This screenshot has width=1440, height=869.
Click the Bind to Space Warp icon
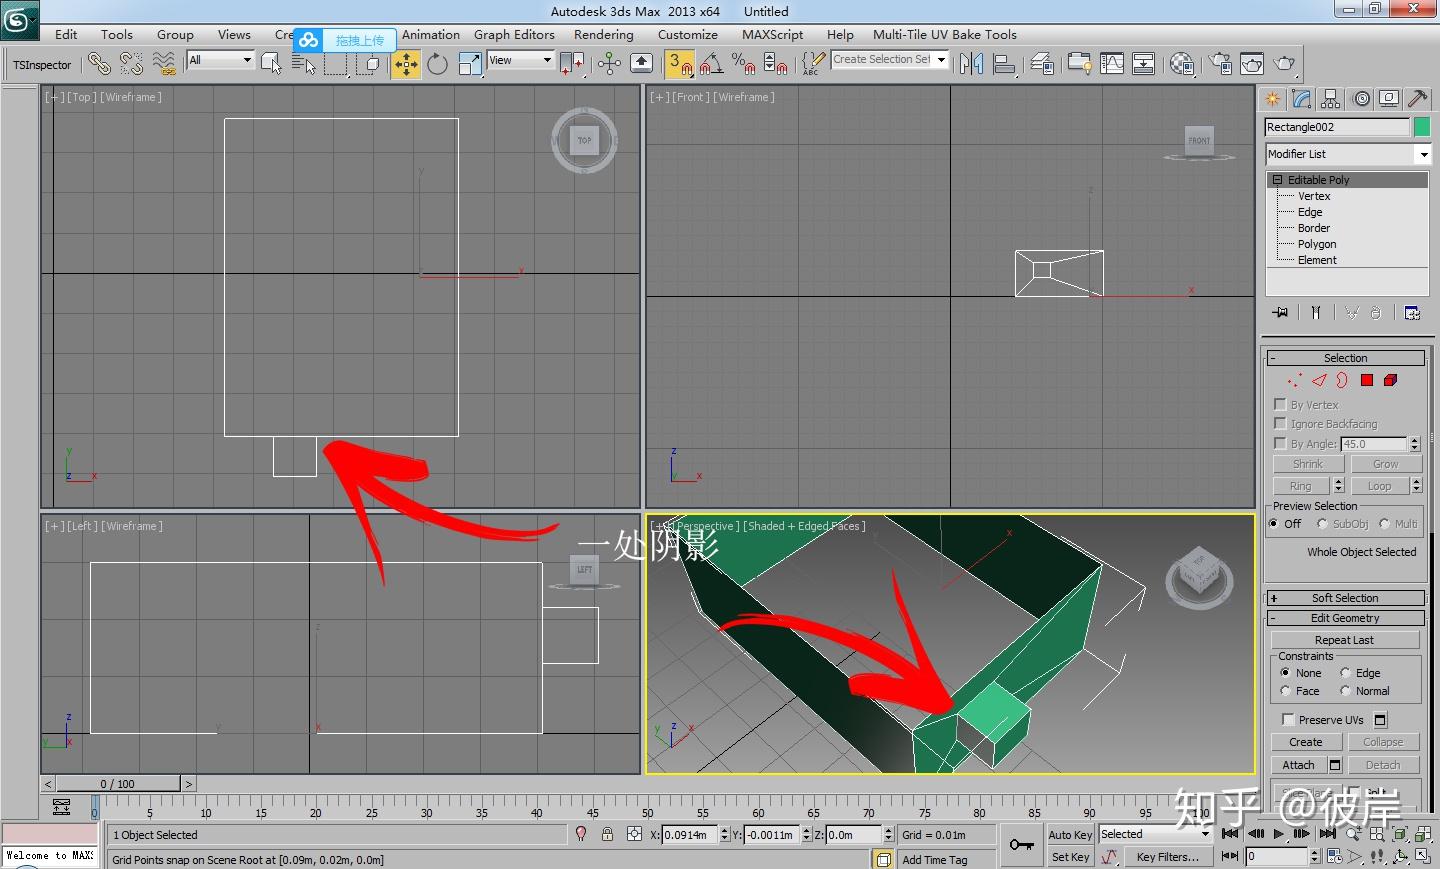coord(164,64)
